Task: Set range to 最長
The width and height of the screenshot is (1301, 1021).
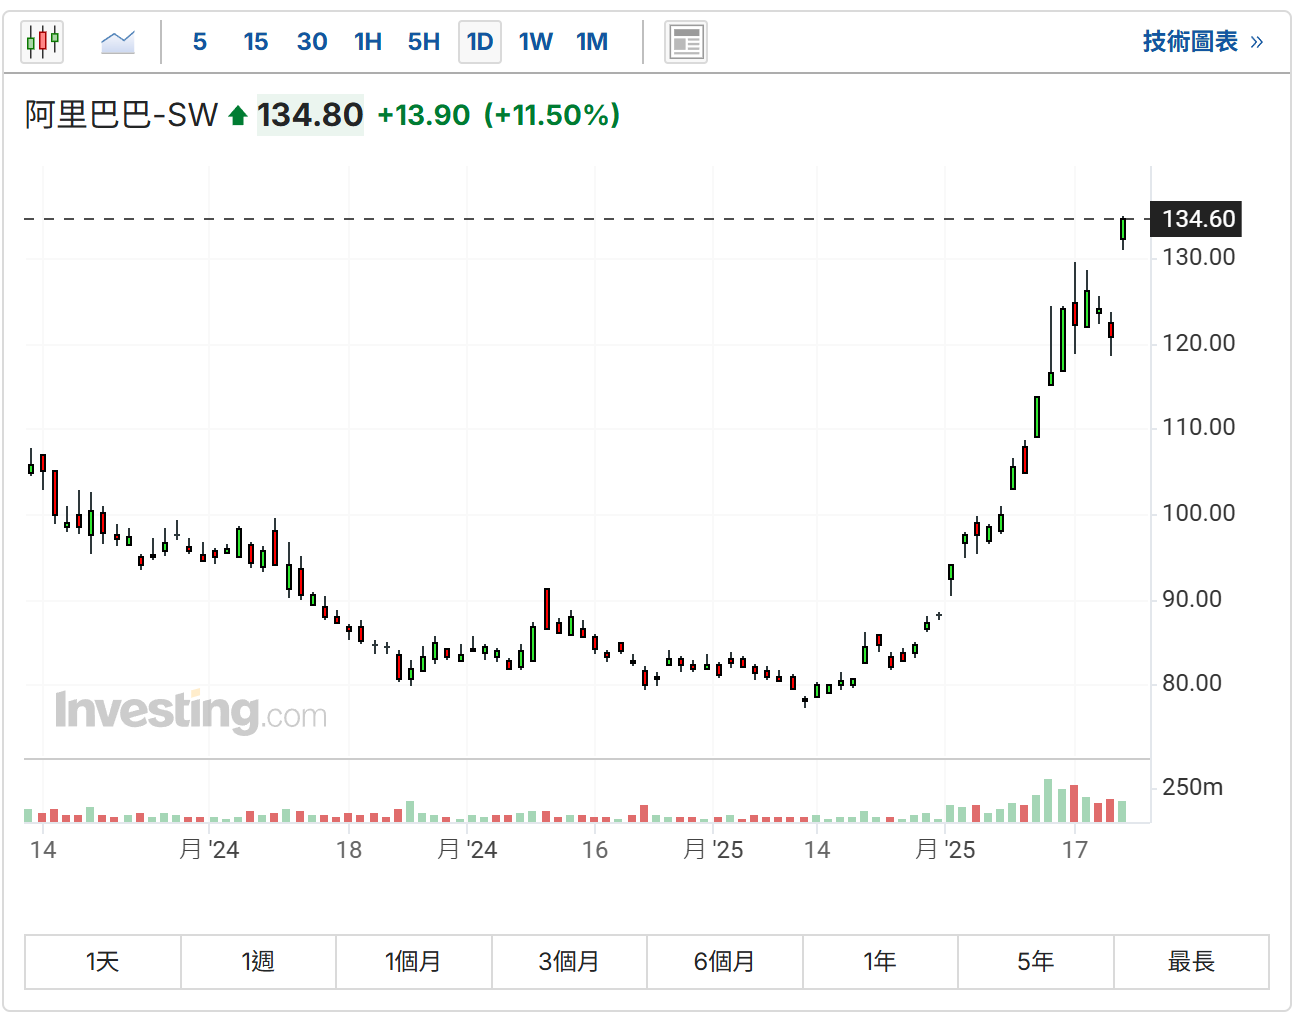Action: point(1191,962)
